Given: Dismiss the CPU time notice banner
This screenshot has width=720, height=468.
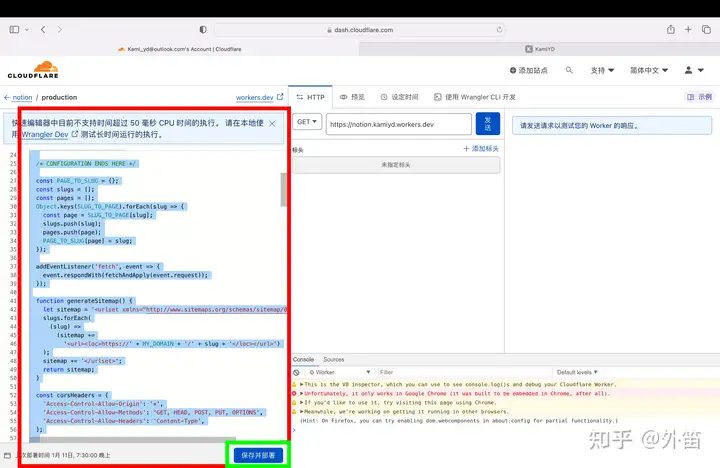Looking at the screenshot, I should 272,124.
